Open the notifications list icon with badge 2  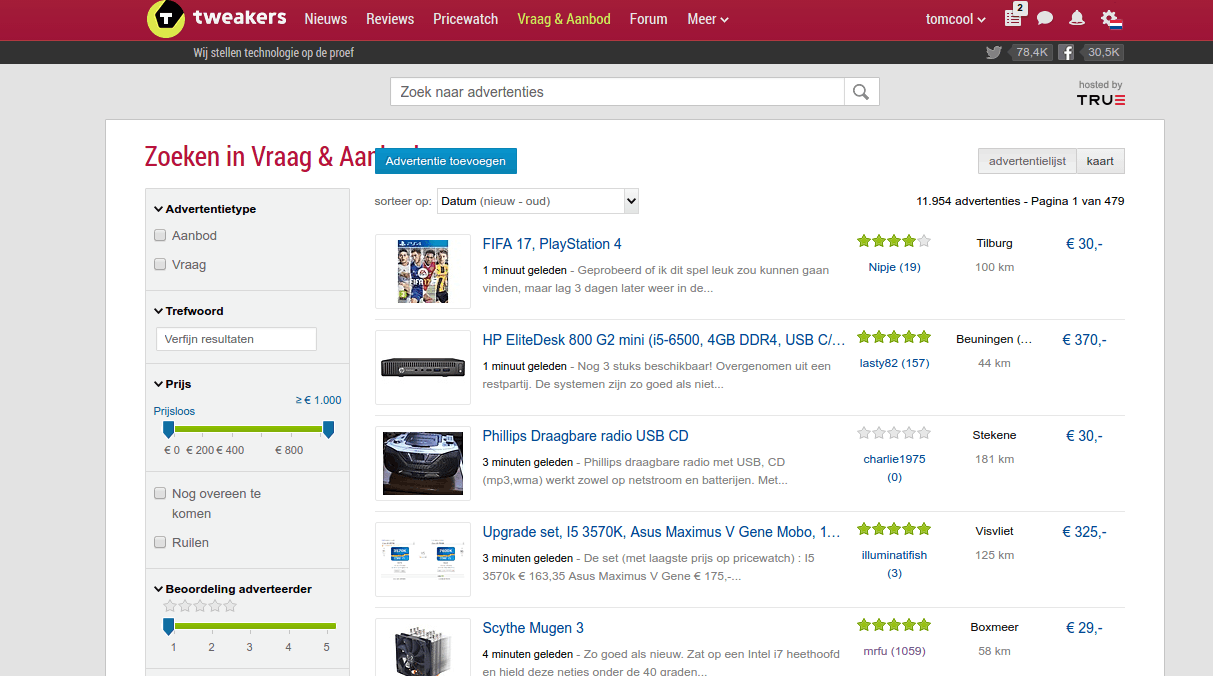pyautogui.click(x=1014, y=17)
